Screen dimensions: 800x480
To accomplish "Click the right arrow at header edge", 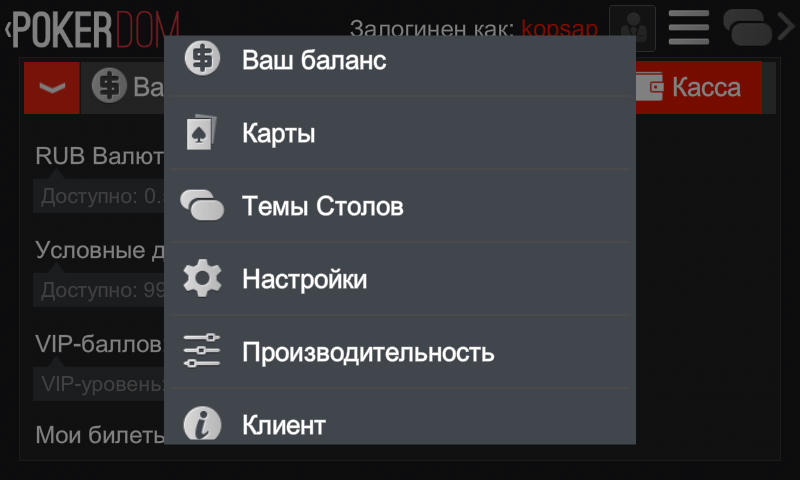I will [786, 27].
